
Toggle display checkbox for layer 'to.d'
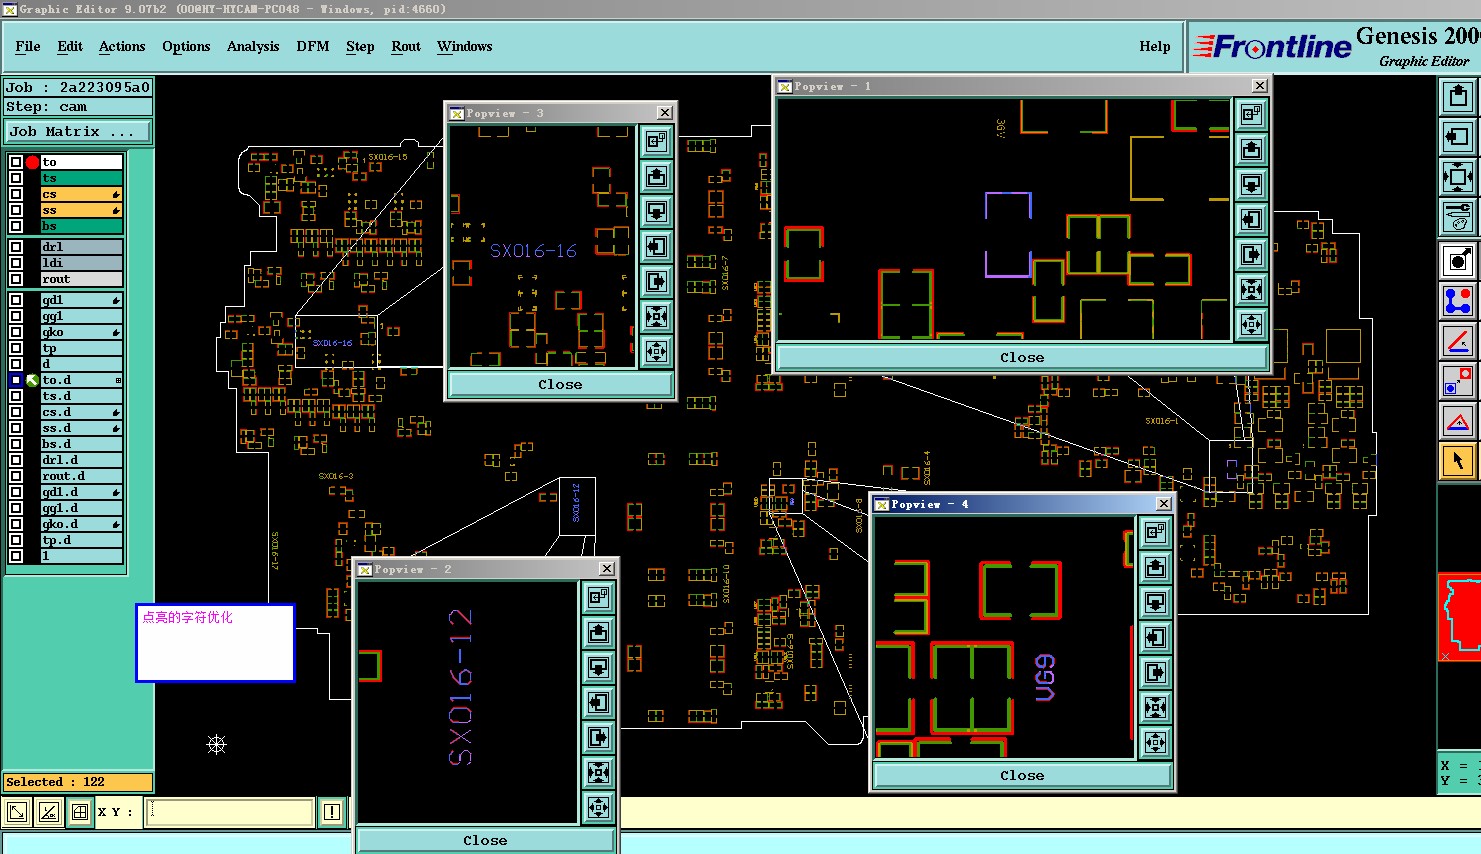[16, 380]
